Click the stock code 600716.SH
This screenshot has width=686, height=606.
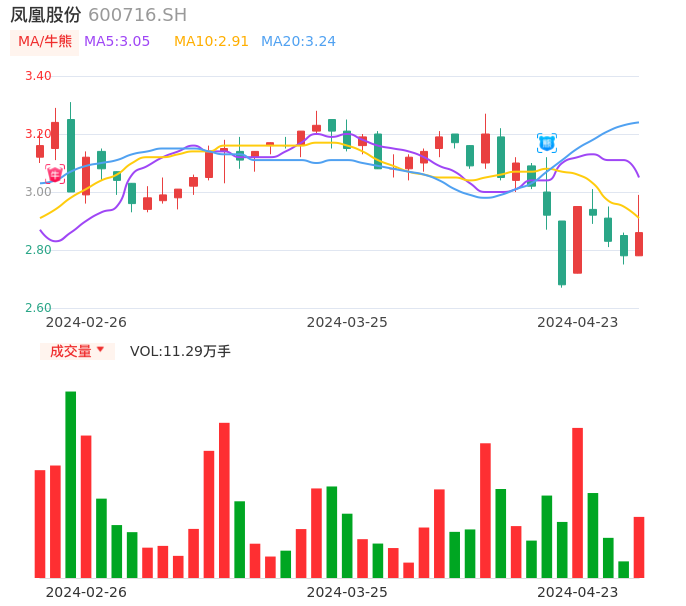[x=137, y=15]
